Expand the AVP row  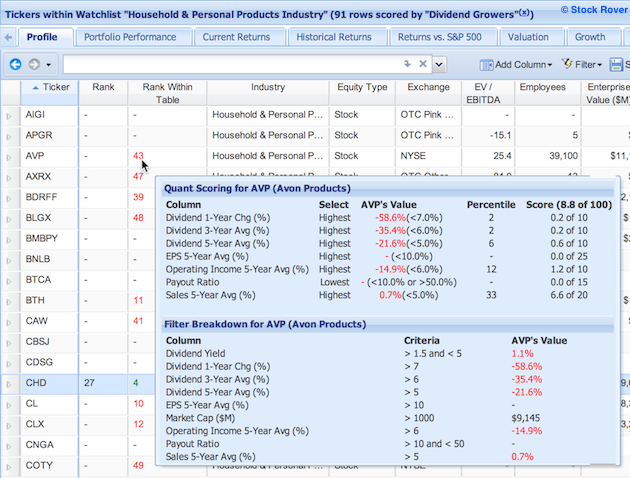pyautogui.click(x=9, y=157)
